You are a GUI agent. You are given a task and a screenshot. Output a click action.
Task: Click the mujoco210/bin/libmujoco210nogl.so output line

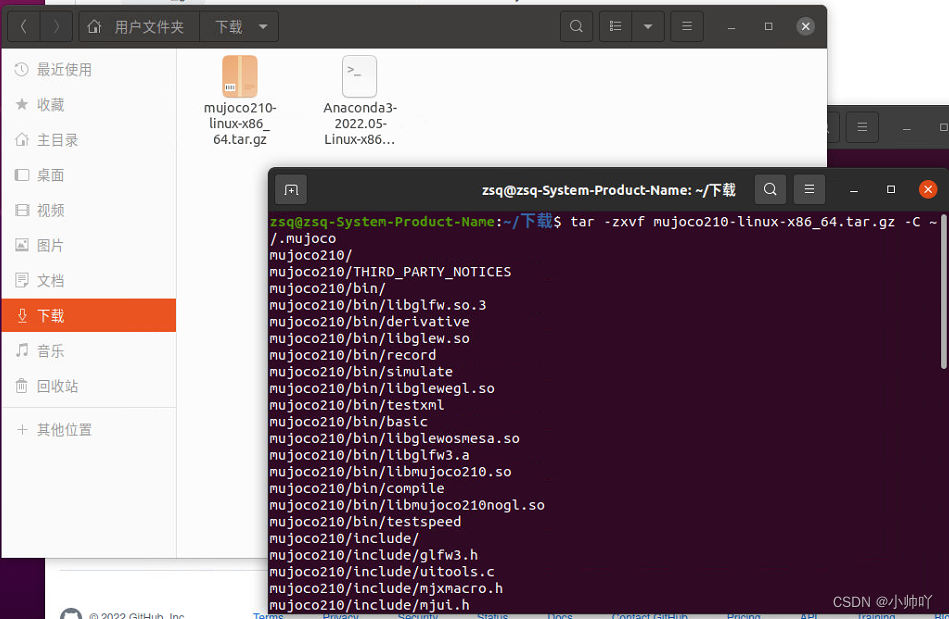point(407,505)
